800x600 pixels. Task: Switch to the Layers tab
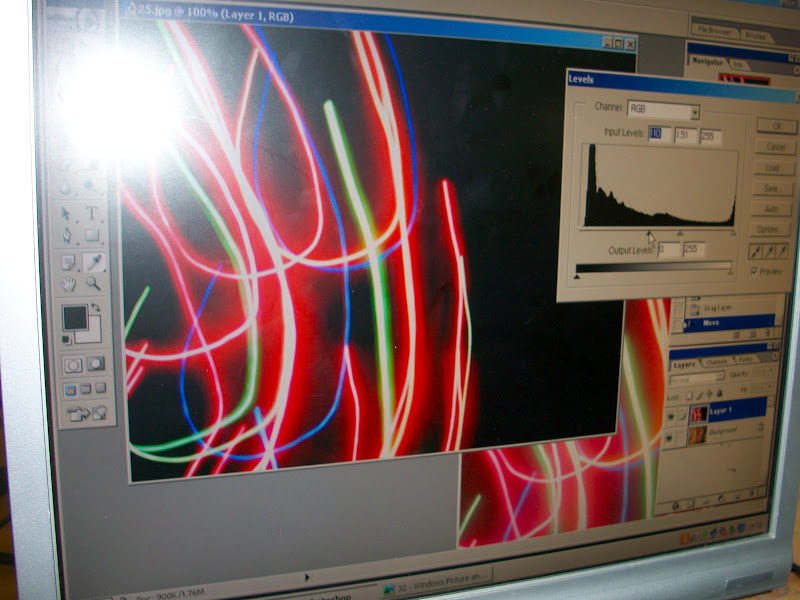pos(684,365)
